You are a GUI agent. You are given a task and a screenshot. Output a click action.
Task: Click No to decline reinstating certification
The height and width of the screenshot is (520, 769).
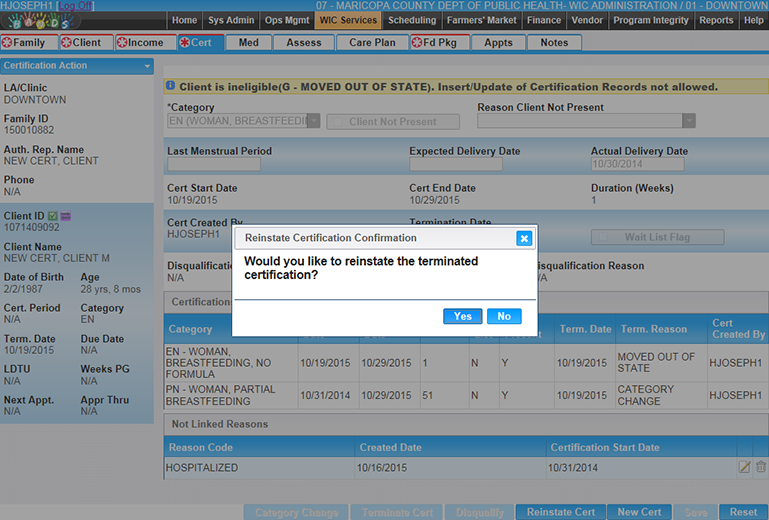click(x=504, y=316)
